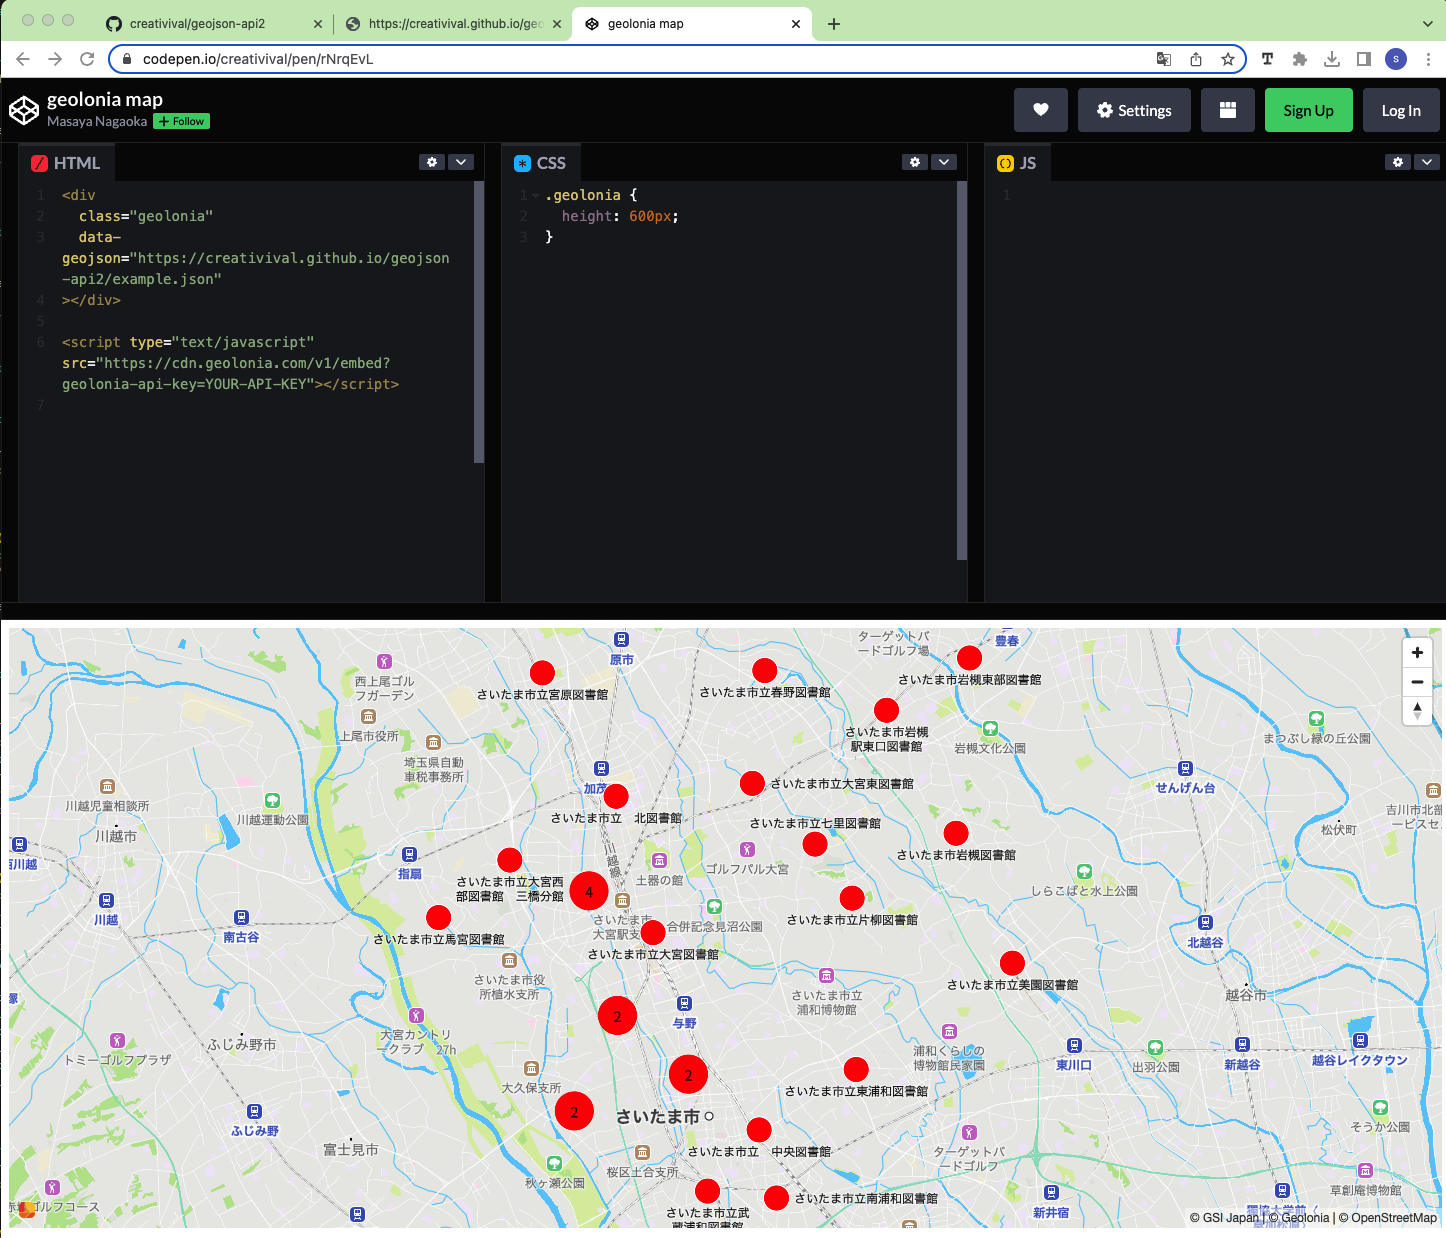Screen dimensions: 1446x1238
Task: Switch to the creativival/geojson-api2 tab
Action: 200,23
